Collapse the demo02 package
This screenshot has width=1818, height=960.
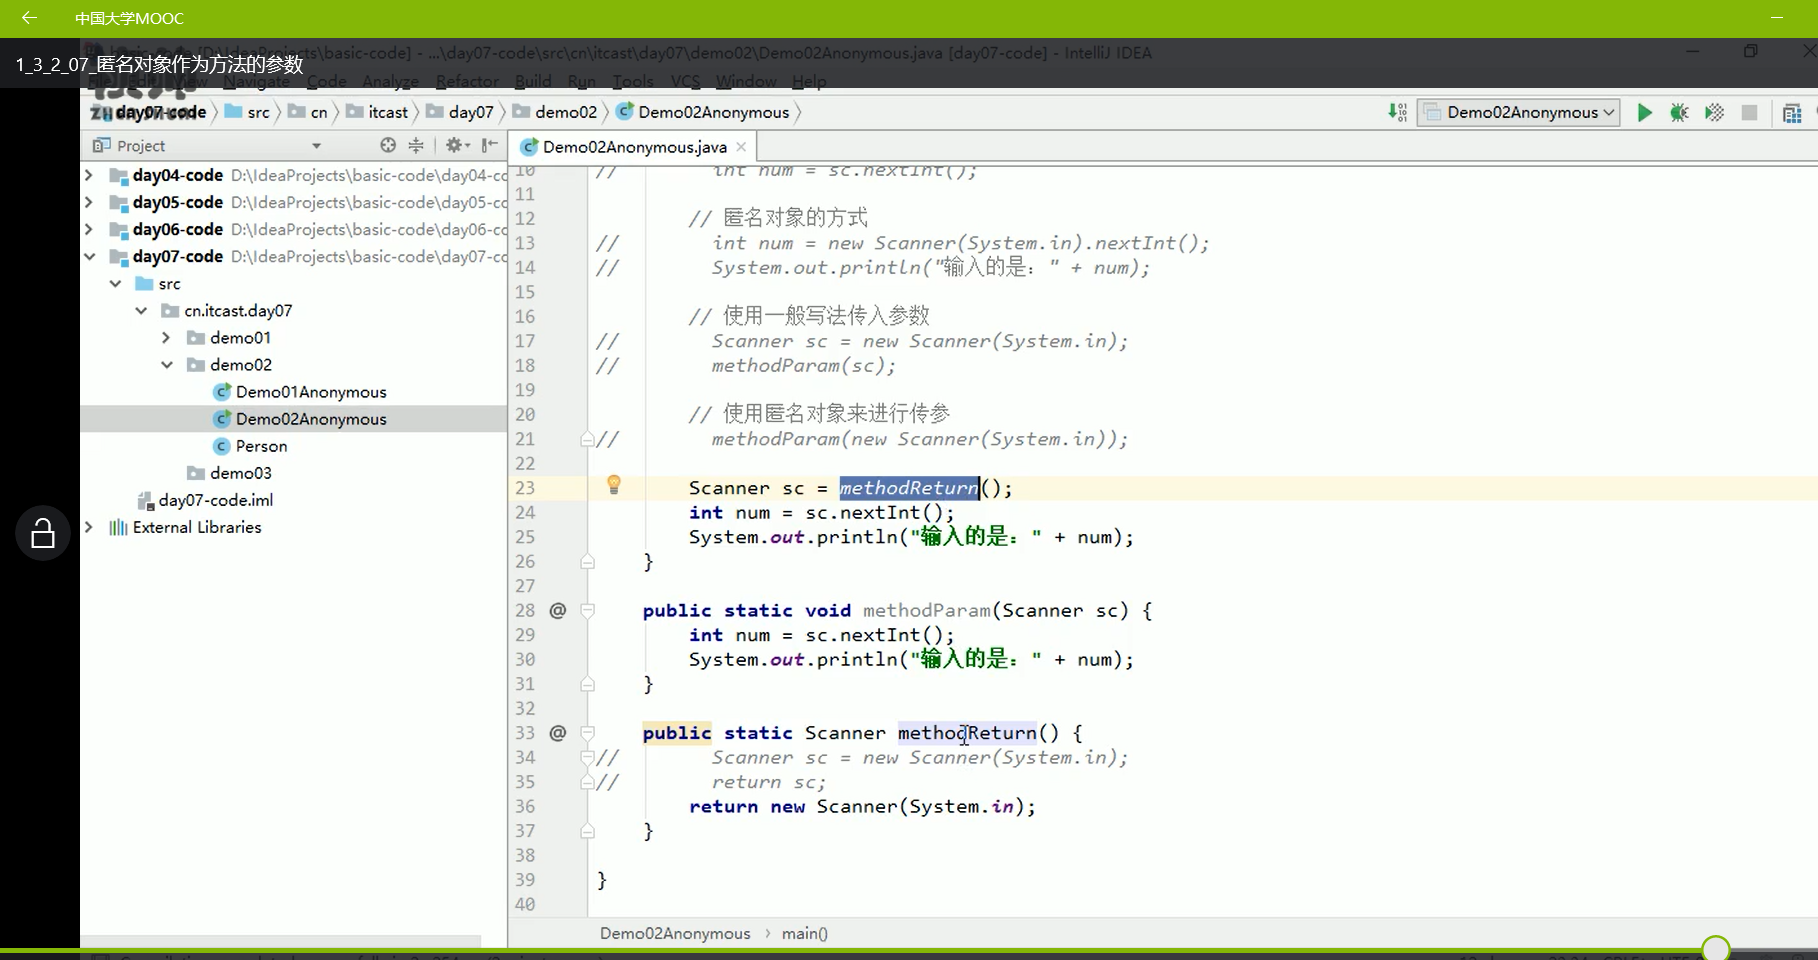coord(166,365)
